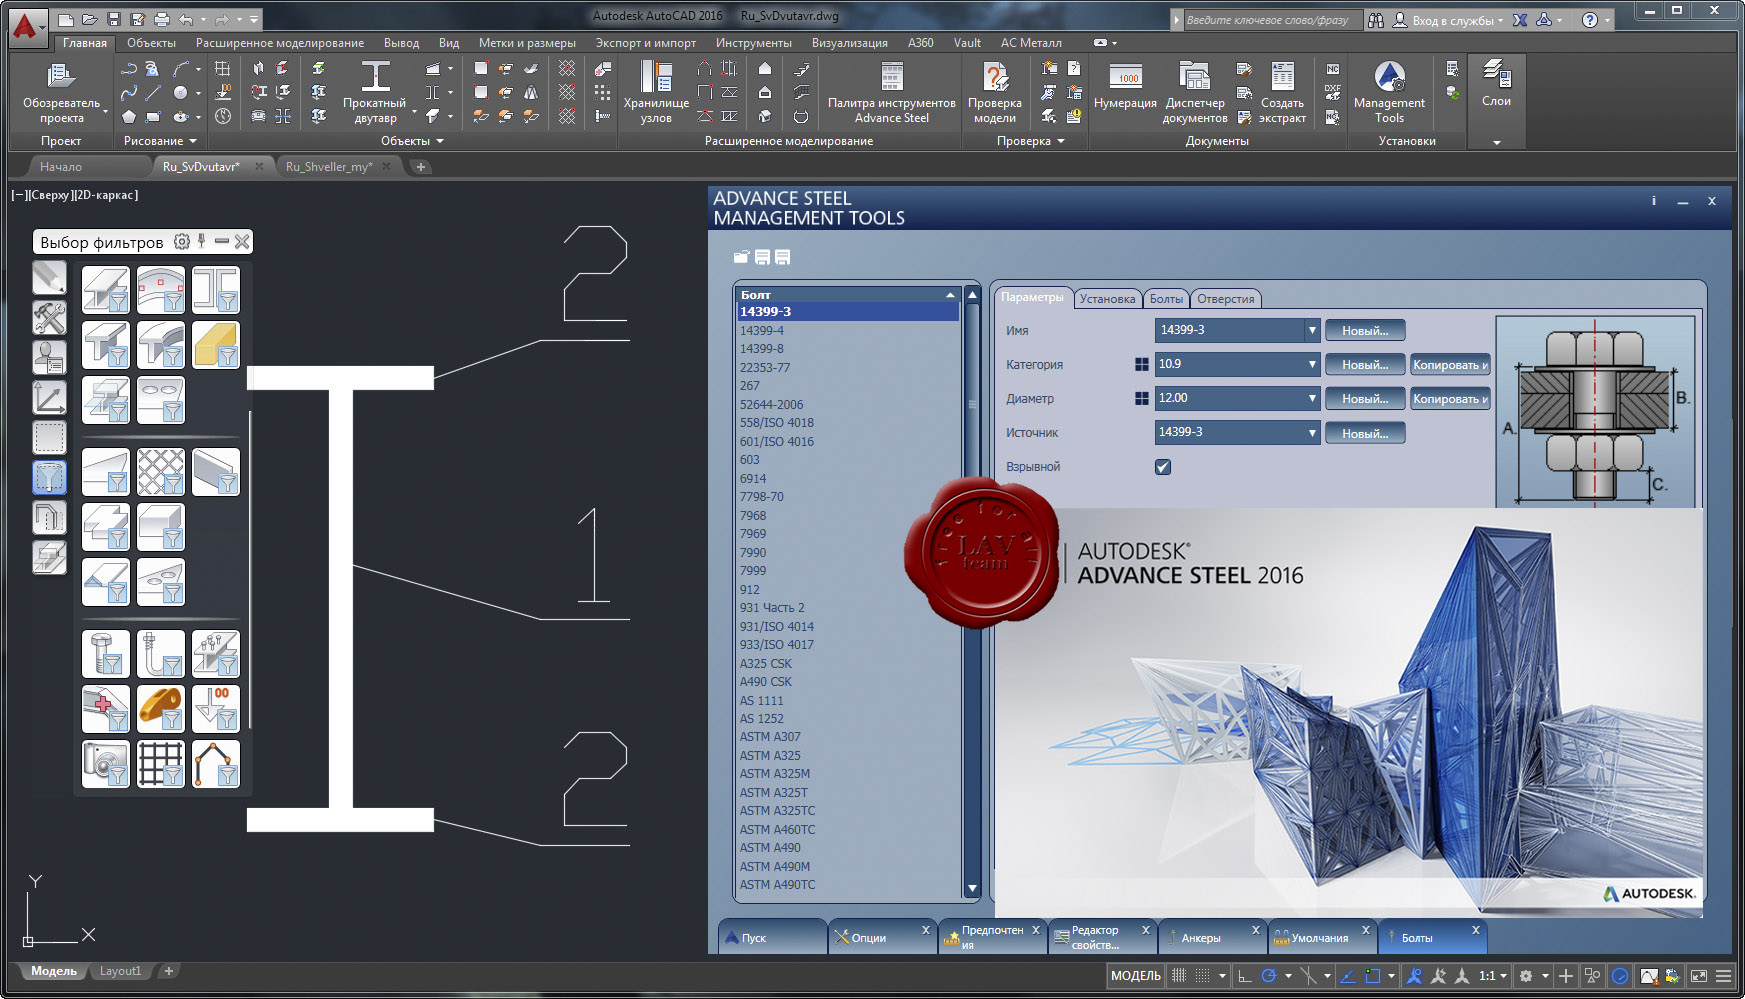Viewport: 1745px width, 999px height.
Task: Switch to Layout1 tab
Action: 120,971
